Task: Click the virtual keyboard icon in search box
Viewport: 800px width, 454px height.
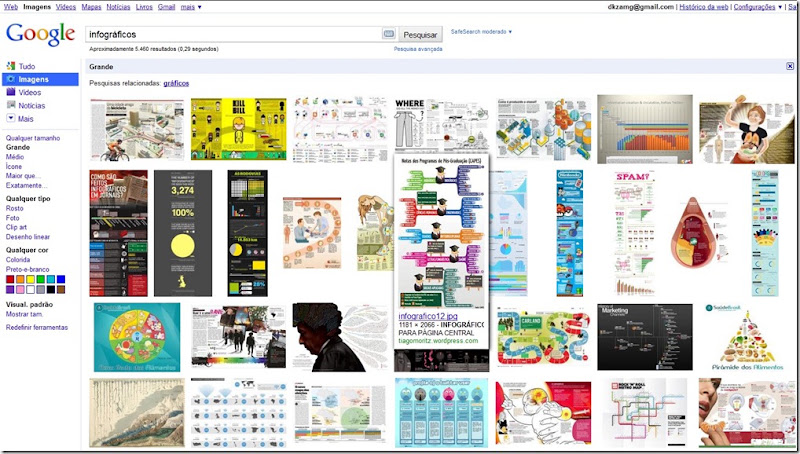Action: 389,34
